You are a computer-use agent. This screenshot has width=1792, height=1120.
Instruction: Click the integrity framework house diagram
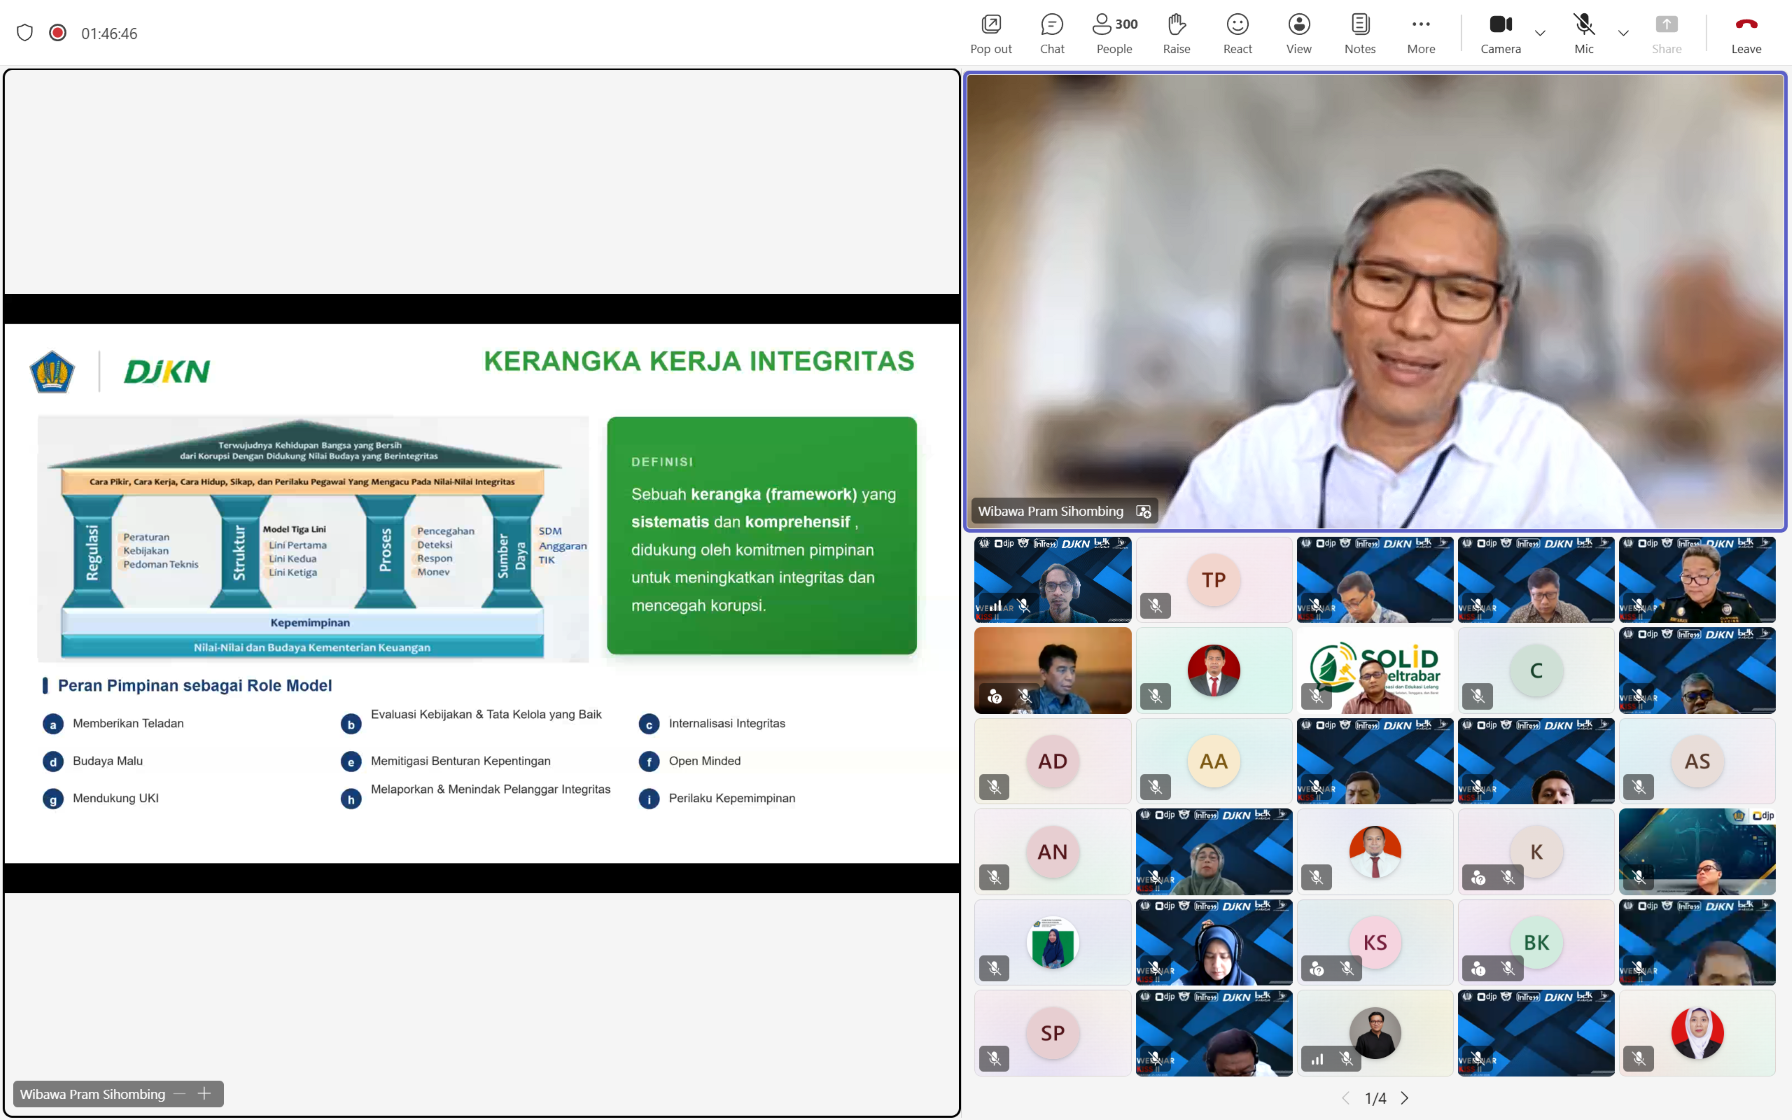point(313,539)
